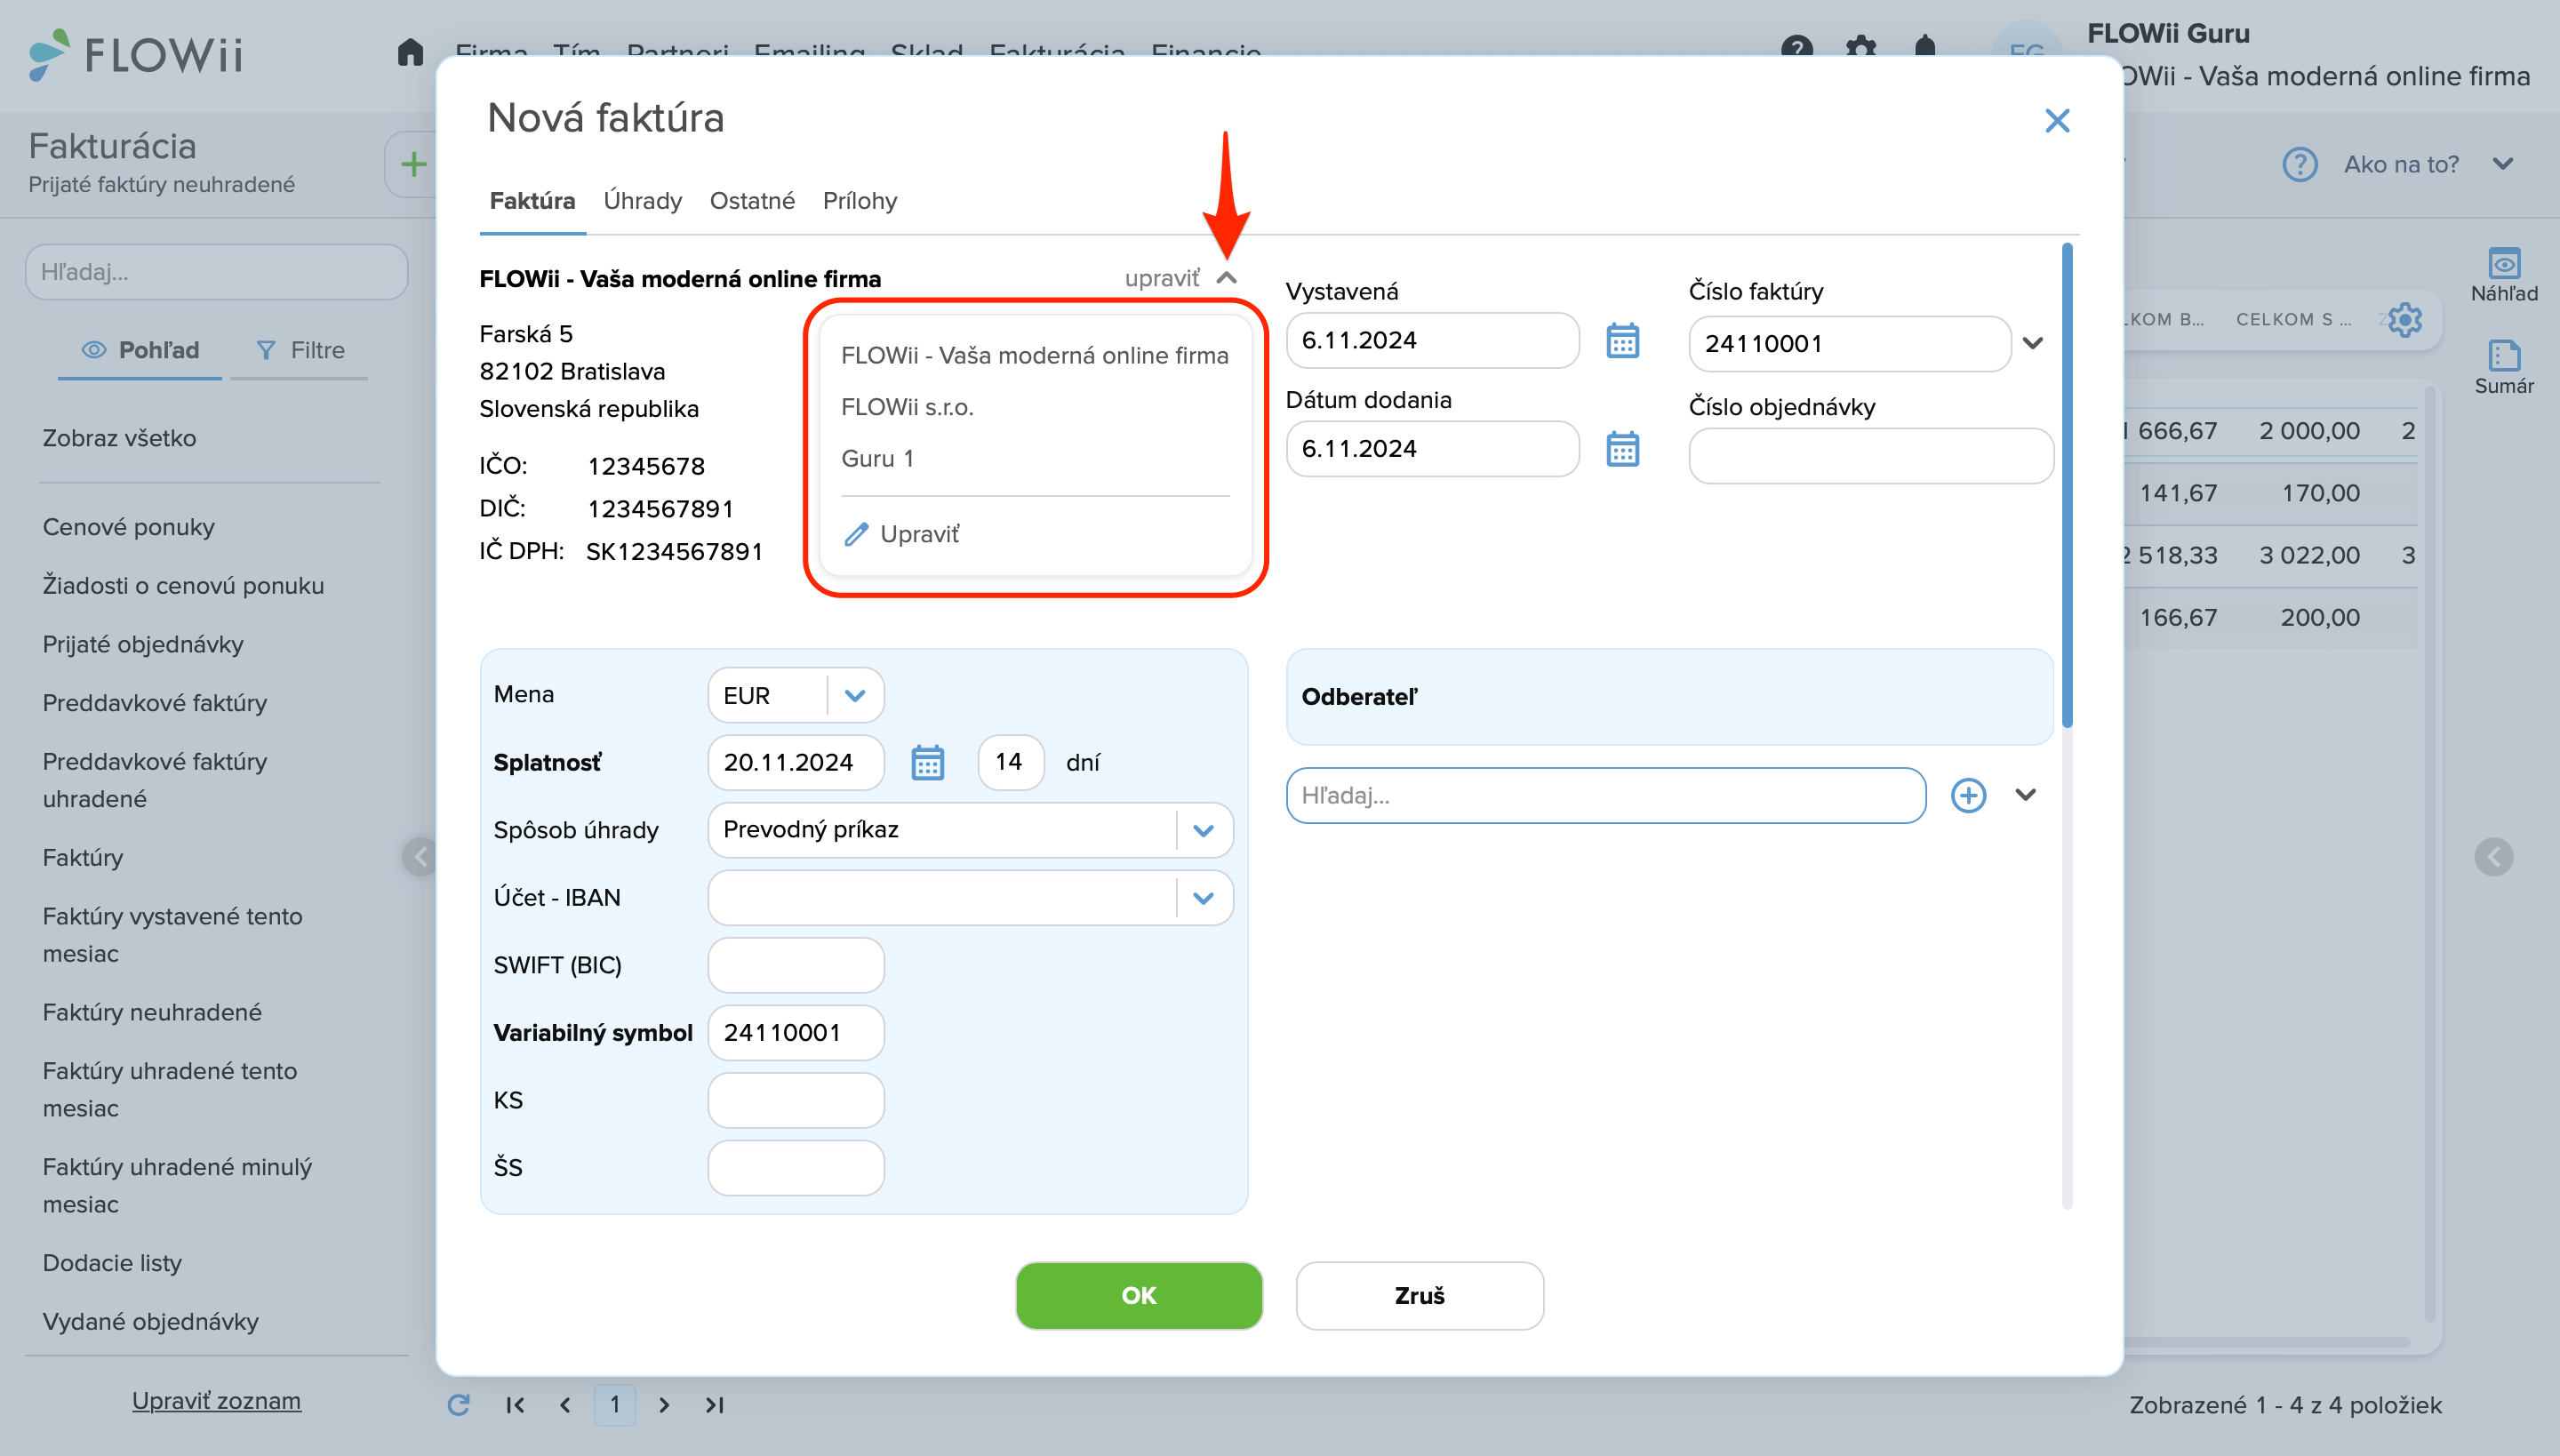The height and width of the screenshot is (1456, 2560).
Task: Click page number 1 in pagination
Action: point(615,1405)
